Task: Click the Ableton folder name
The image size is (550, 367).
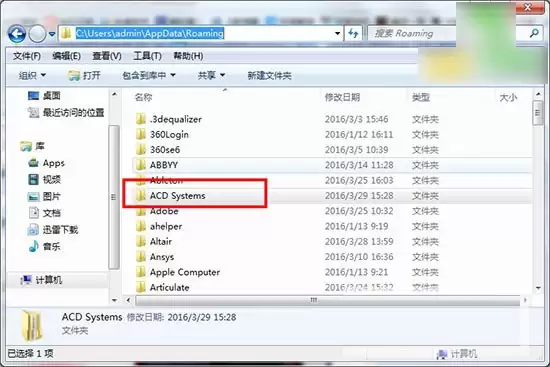Action: coord(166,180)
